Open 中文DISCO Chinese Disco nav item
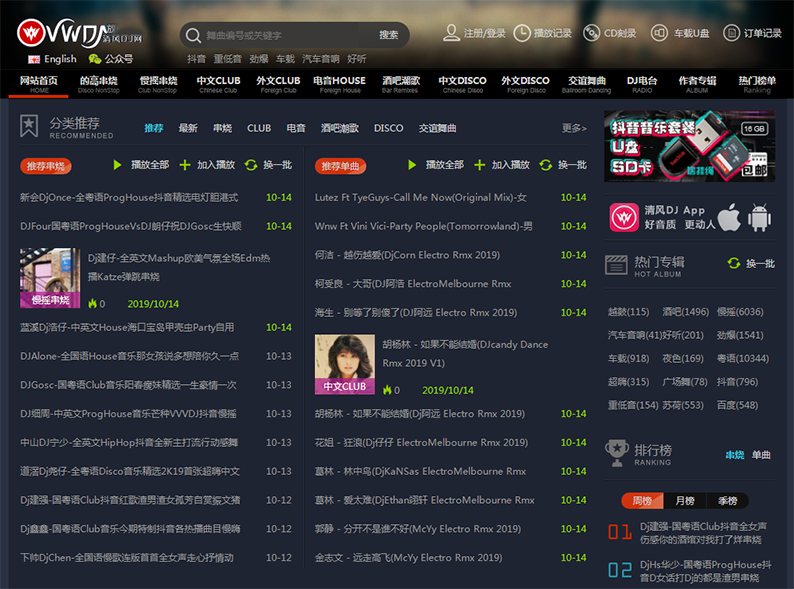794x589 pixels. click(x=462, y=84)
